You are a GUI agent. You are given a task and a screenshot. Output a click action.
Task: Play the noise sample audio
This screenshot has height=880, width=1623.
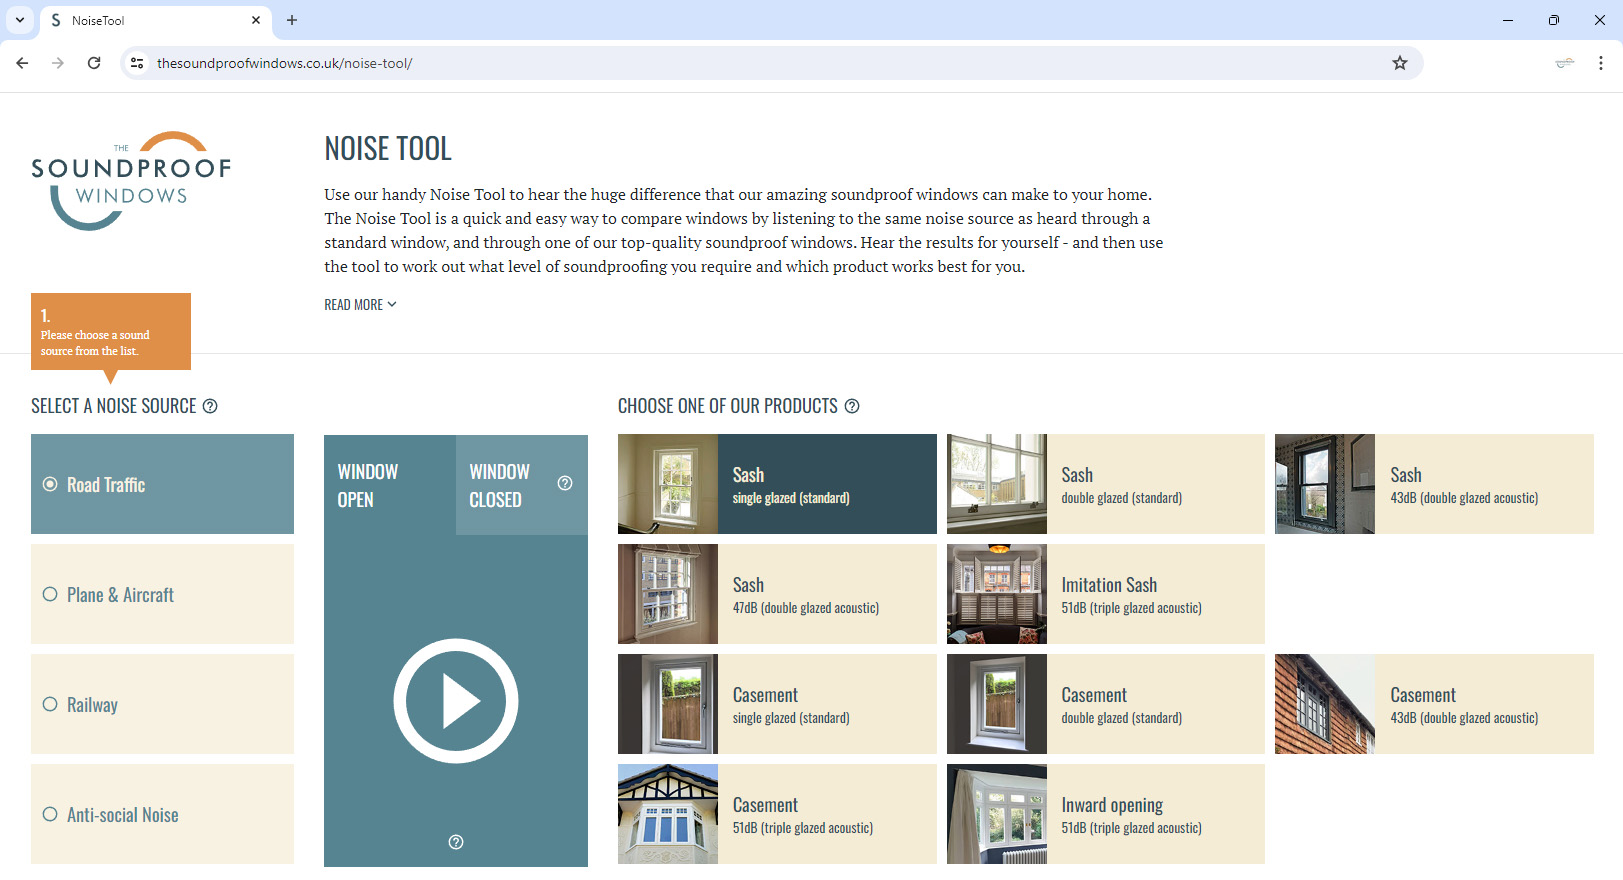pos(455,701)
